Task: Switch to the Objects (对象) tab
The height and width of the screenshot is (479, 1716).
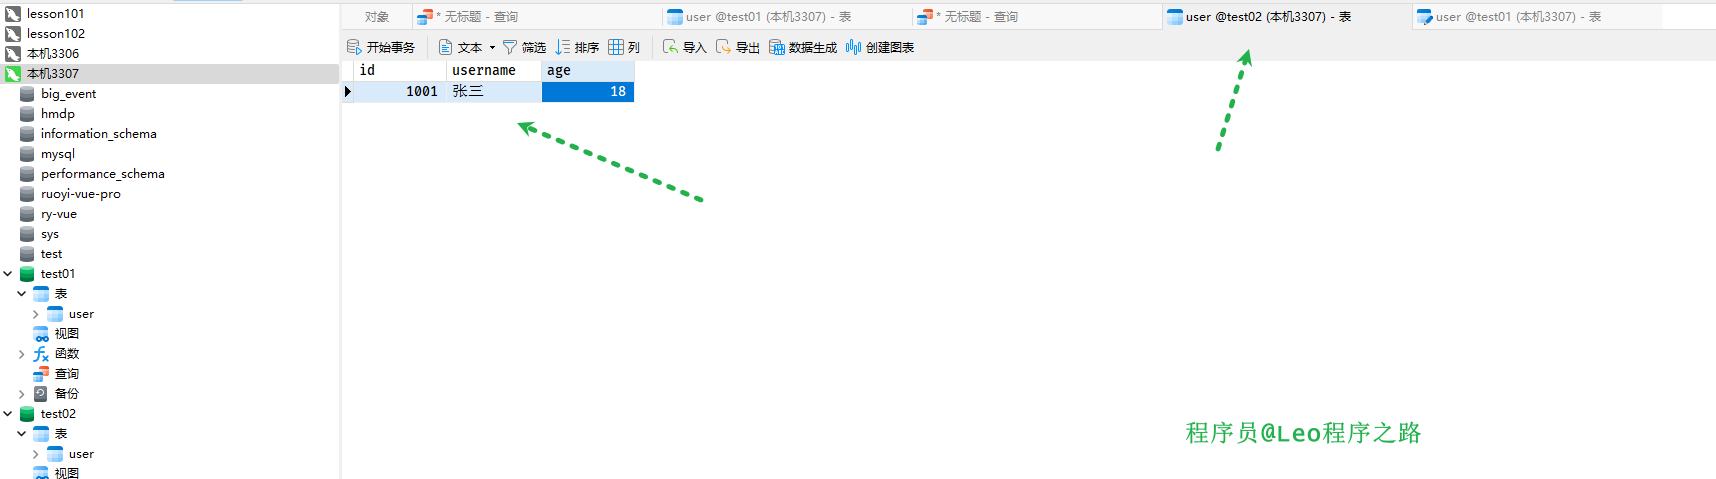Action: point(377,17)
